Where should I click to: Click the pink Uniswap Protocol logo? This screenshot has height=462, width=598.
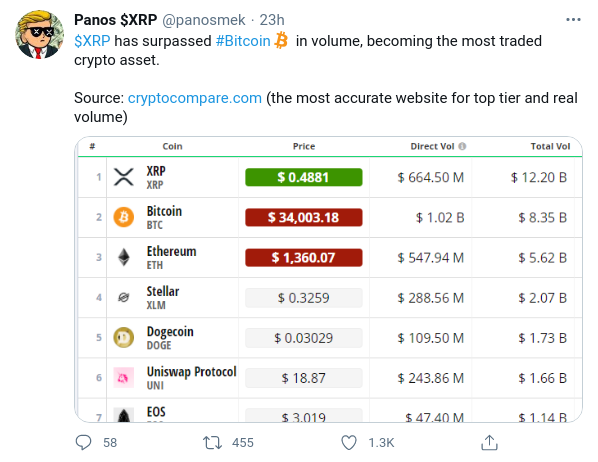[x=124, y=378]
